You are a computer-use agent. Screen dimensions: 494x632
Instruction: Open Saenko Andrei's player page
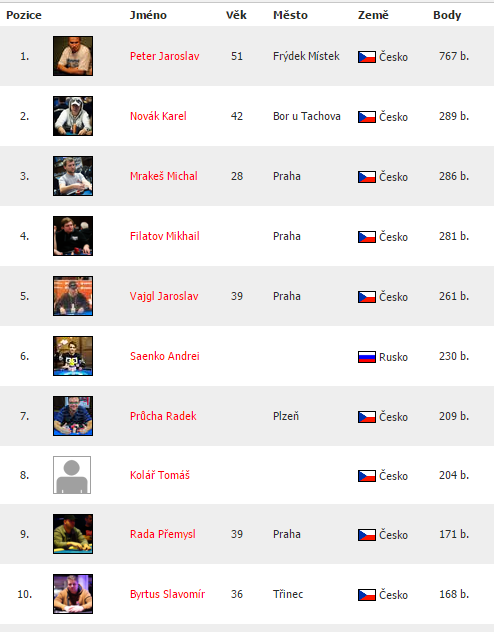pos(164,356)
